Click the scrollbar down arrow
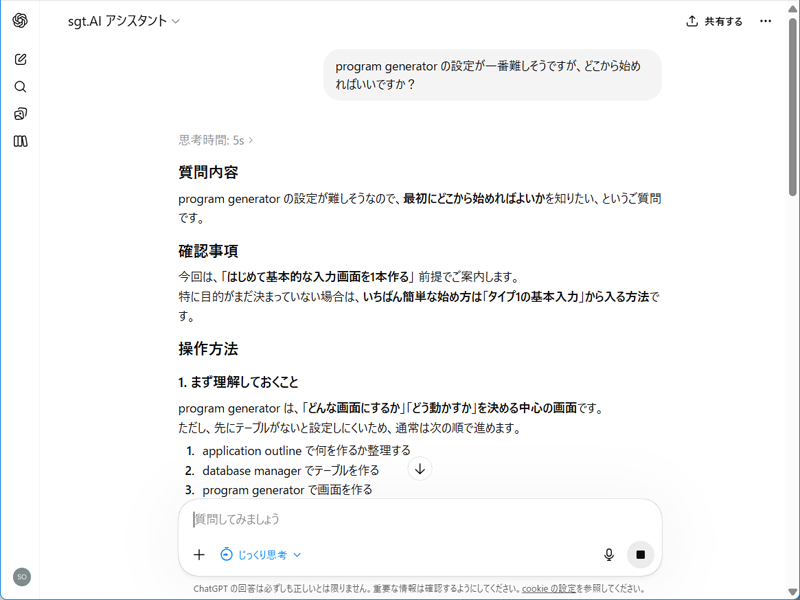800x600 pixels. coord(792,593)
